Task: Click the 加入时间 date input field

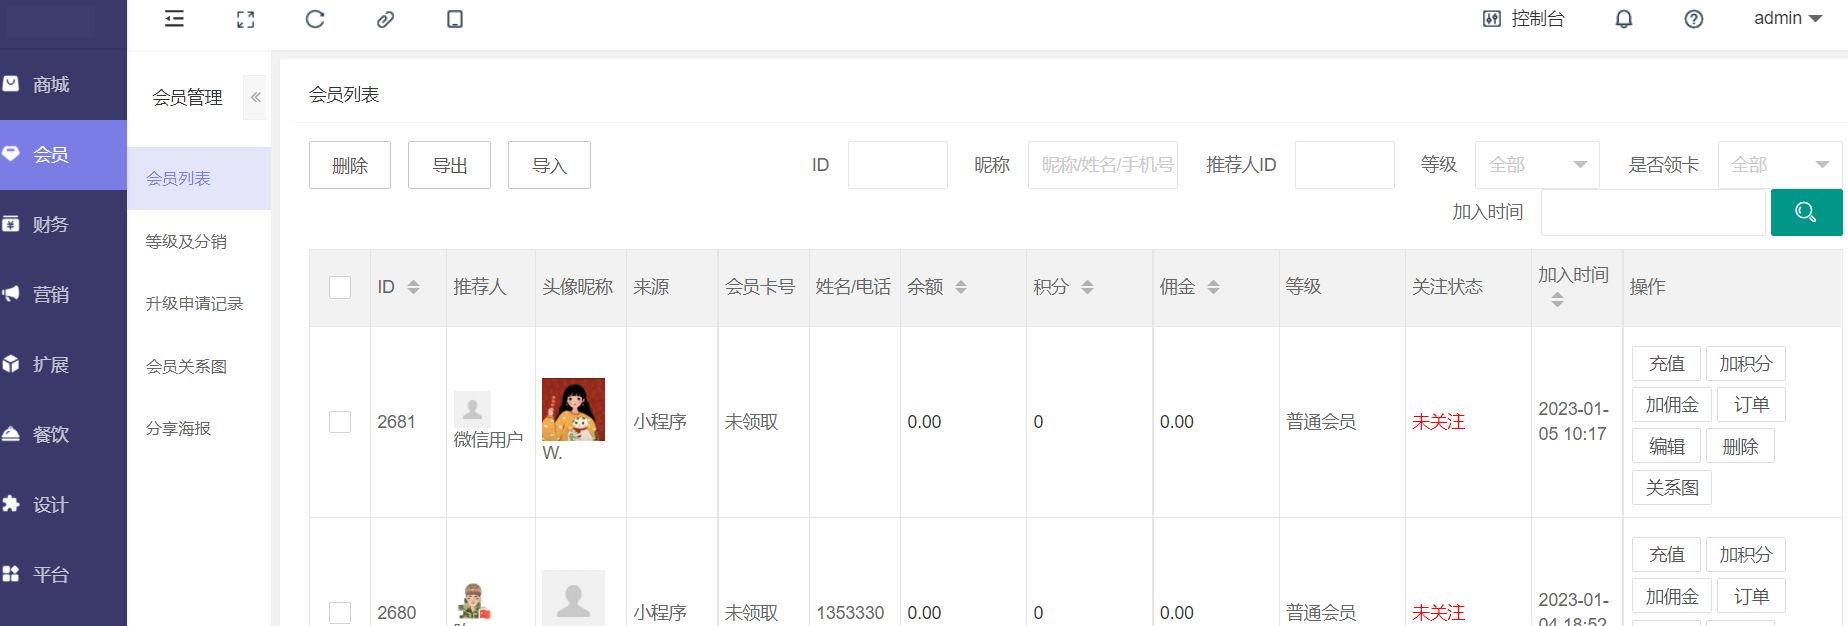Action: coord(1652,212)
